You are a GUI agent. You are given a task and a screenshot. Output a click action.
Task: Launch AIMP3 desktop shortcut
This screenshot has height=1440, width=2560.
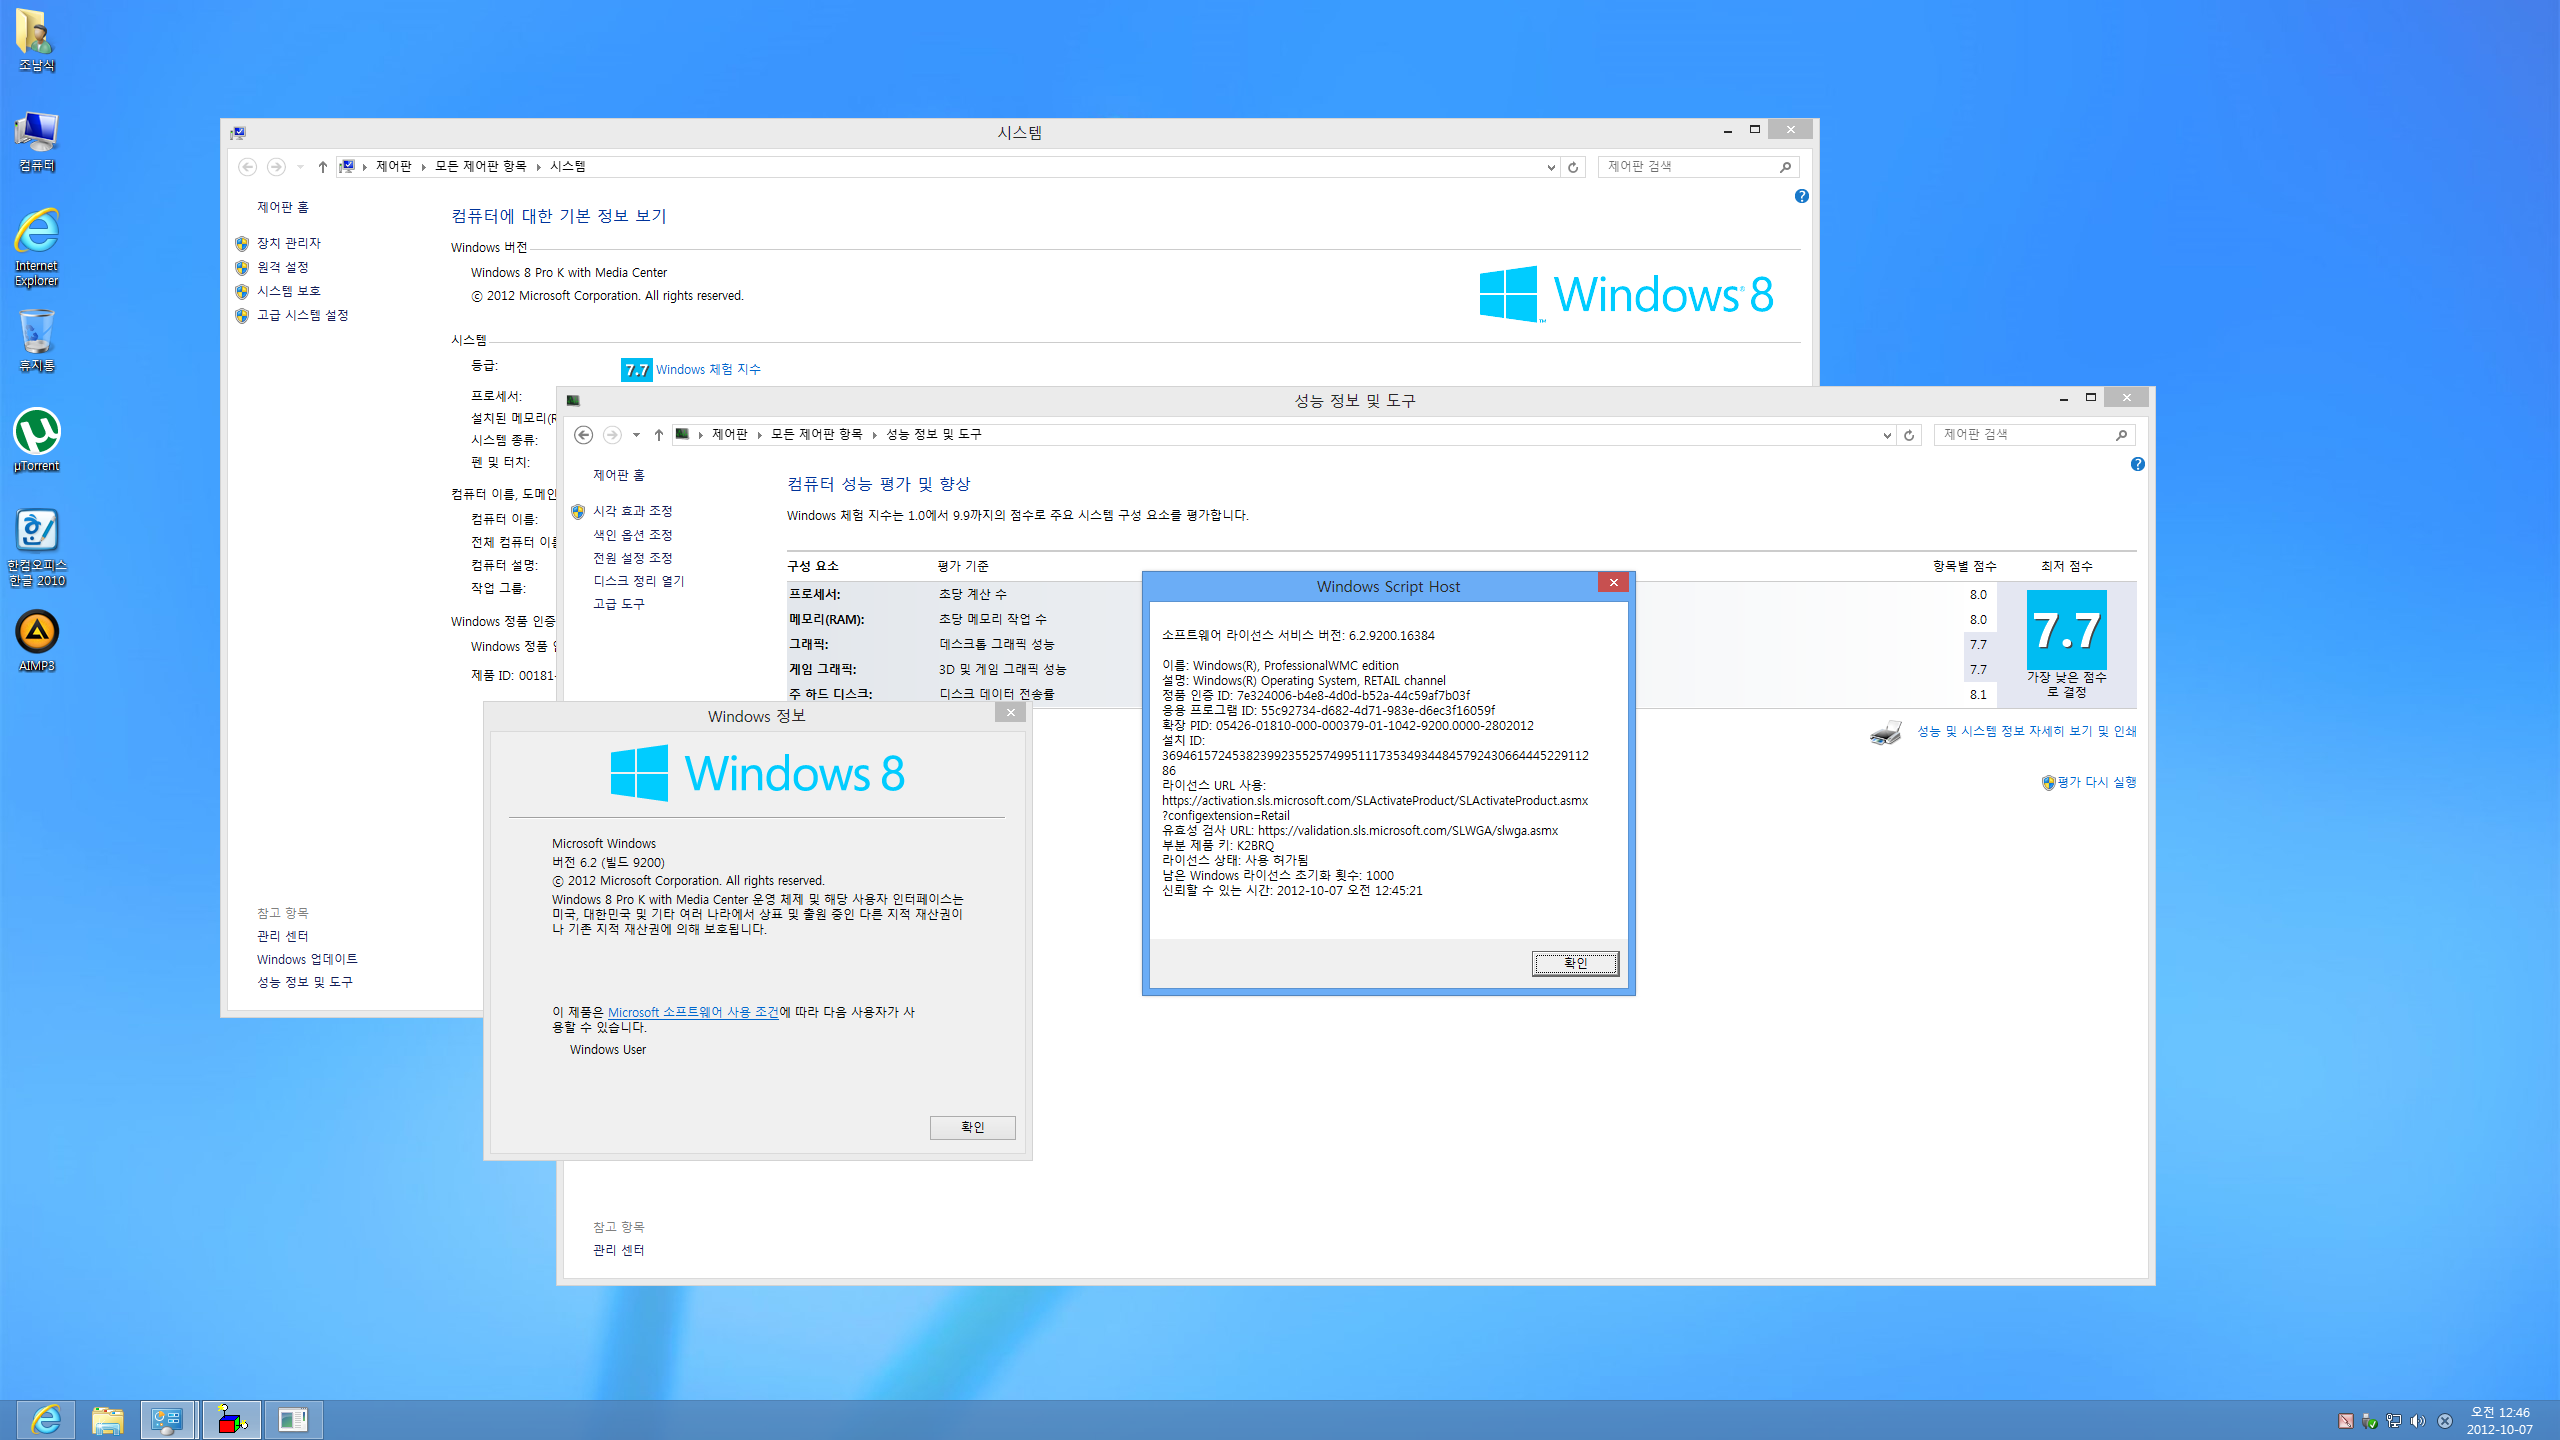coord(36,641)
